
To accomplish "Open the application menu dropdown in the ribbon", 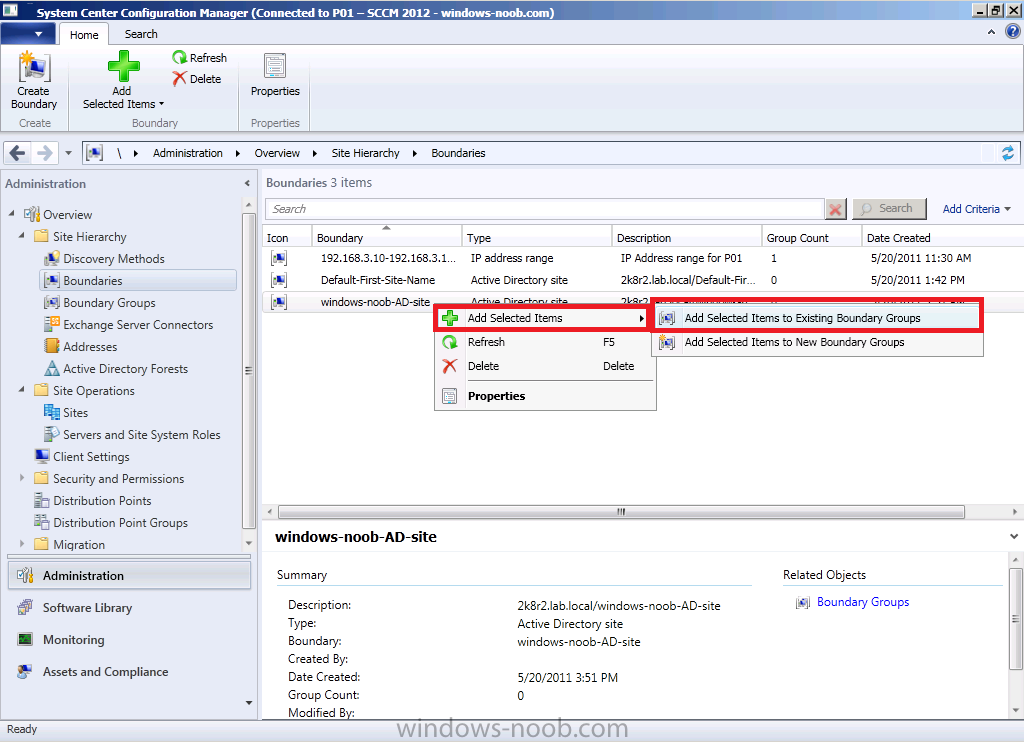I will [29, 33].
